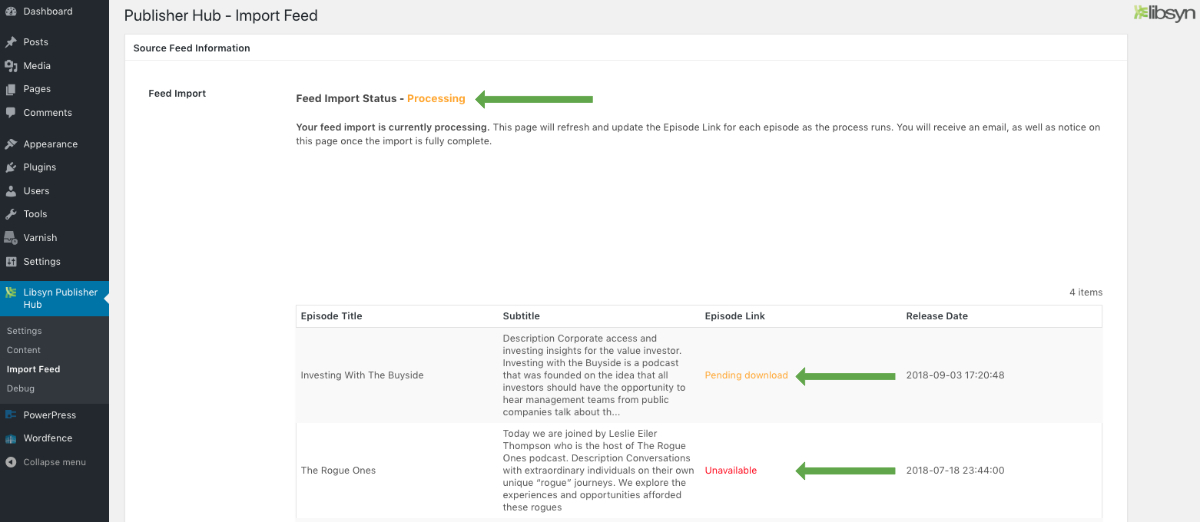Screen dimensions: 1200x522
Task: Sort by Episode Title column header
Action: 331,316
